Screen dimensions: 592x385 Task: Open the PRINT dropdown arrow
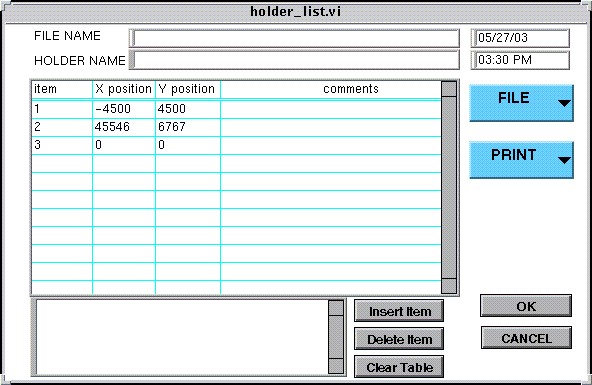click(x=564, y=160)
